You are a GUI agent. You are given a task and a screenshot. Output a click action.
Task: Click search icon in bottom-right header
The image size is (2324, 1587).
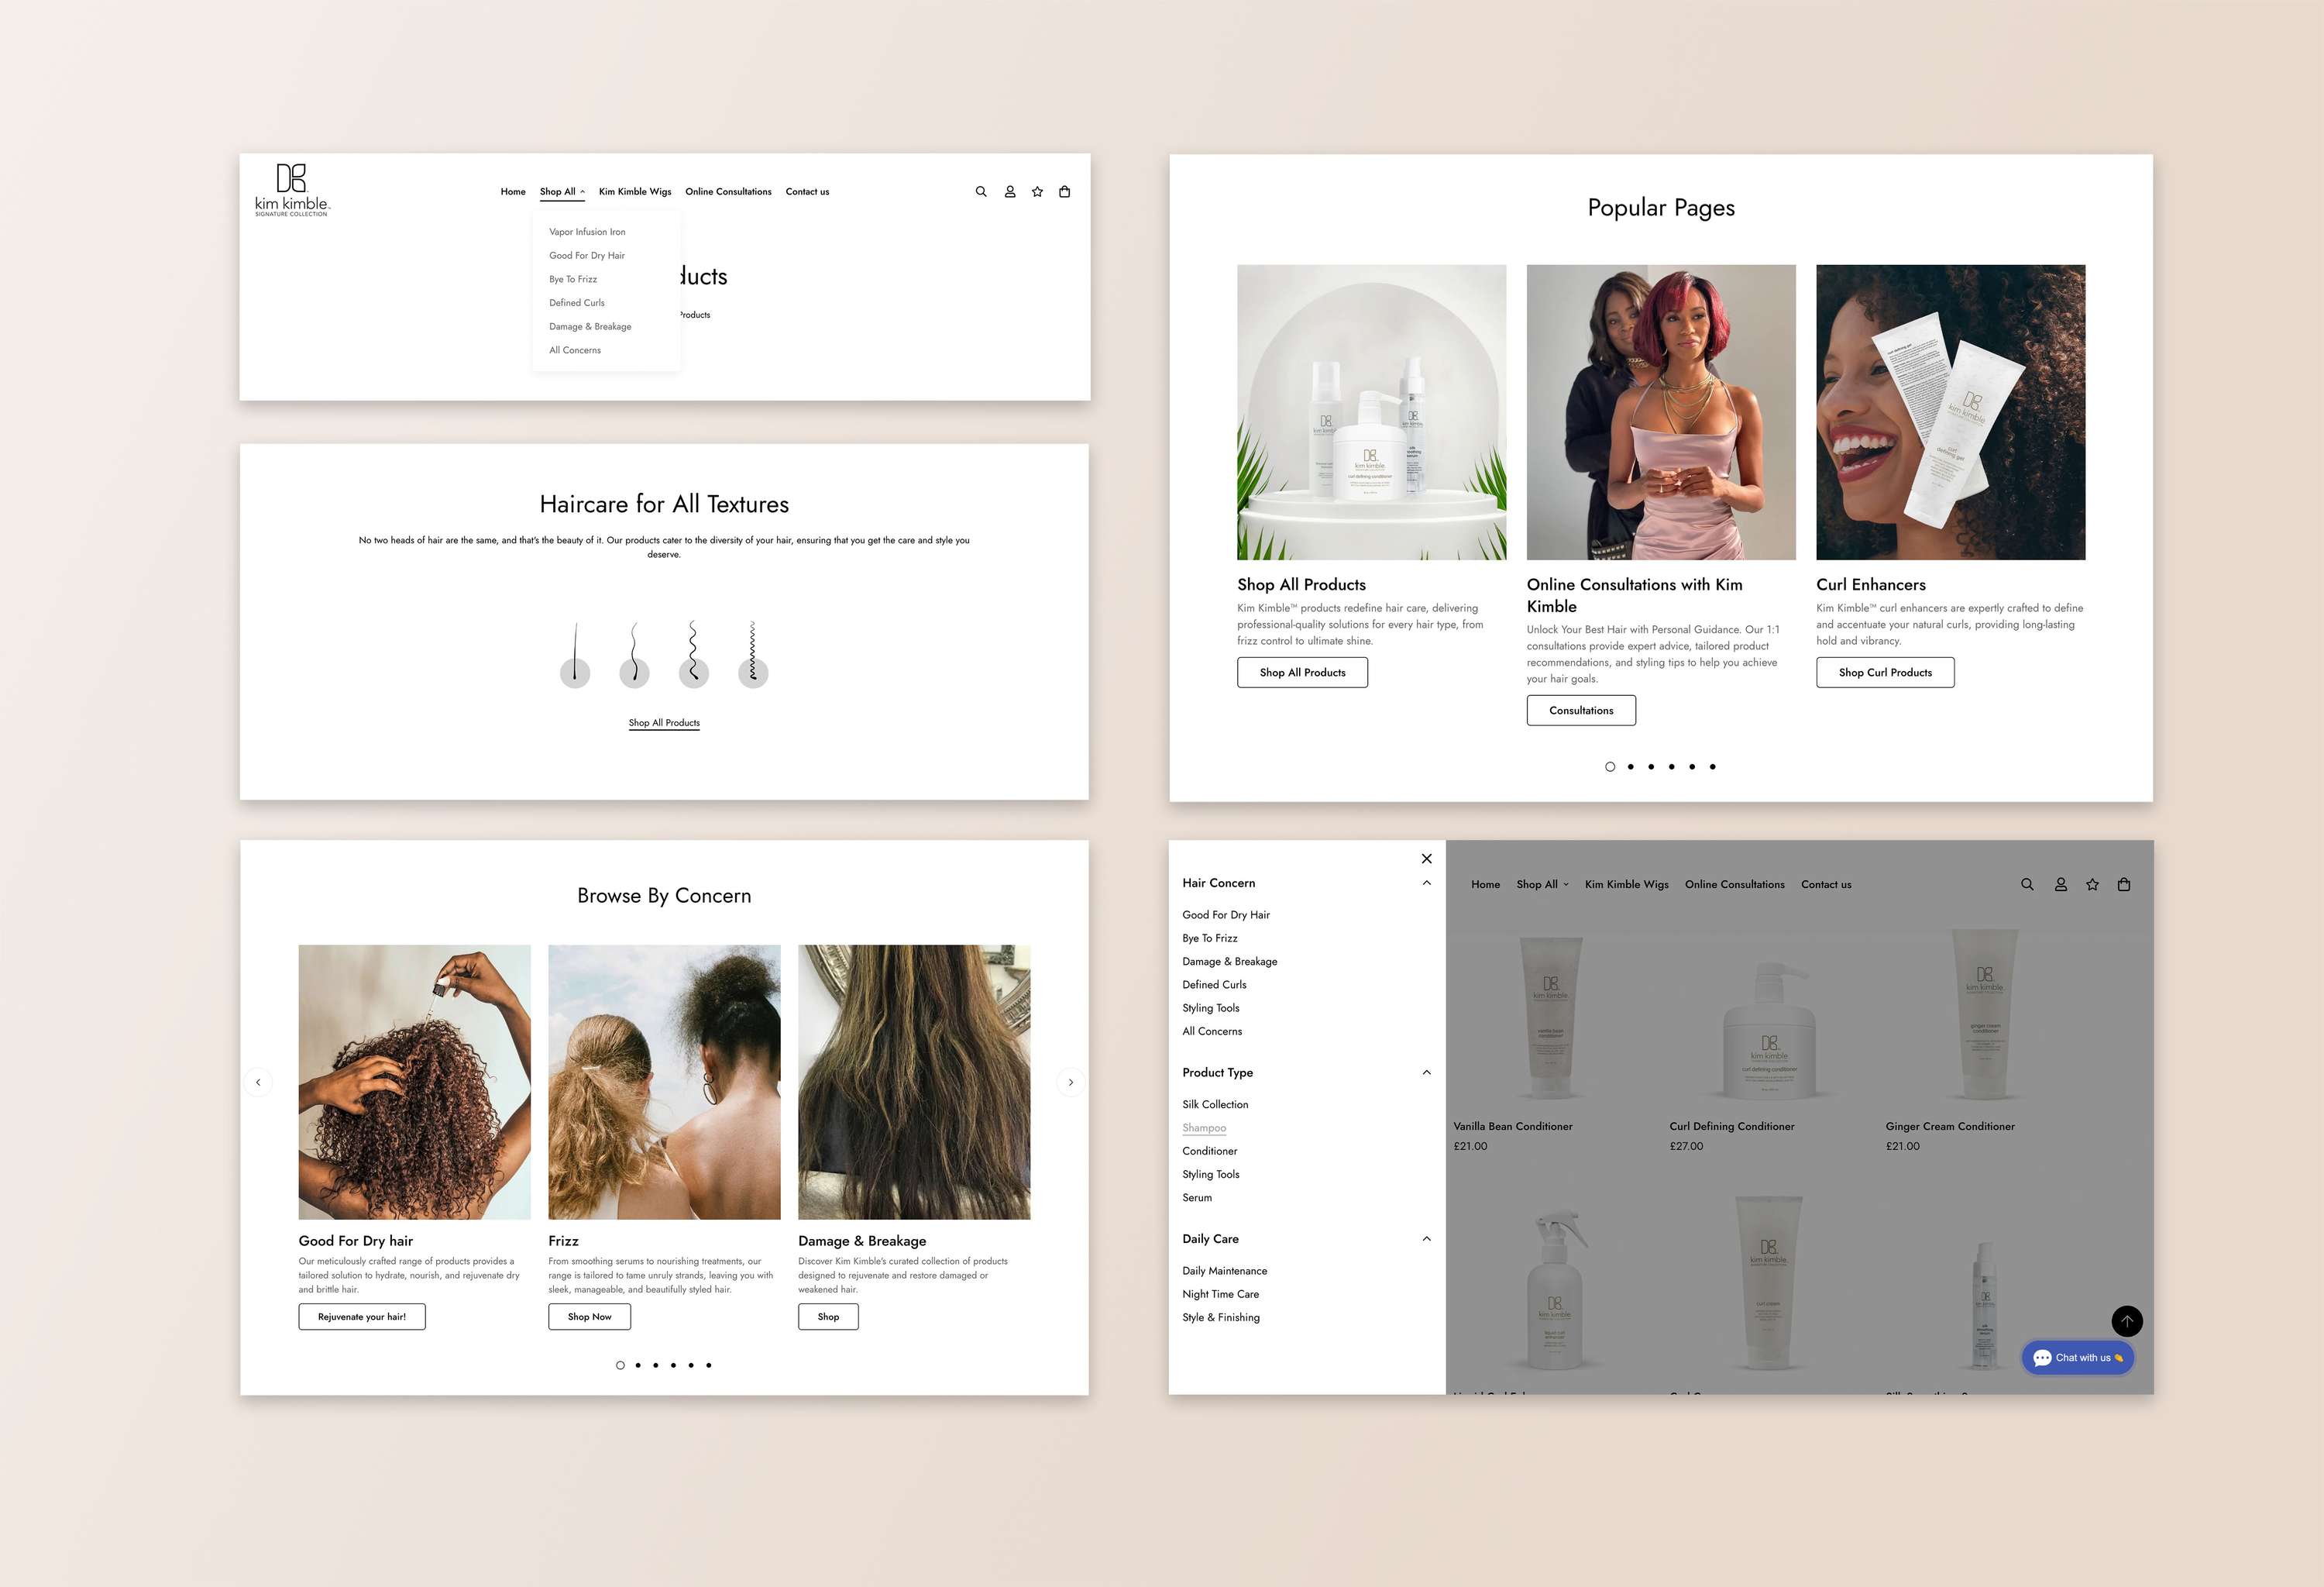pyautogui.click(x=2027, y=884)
